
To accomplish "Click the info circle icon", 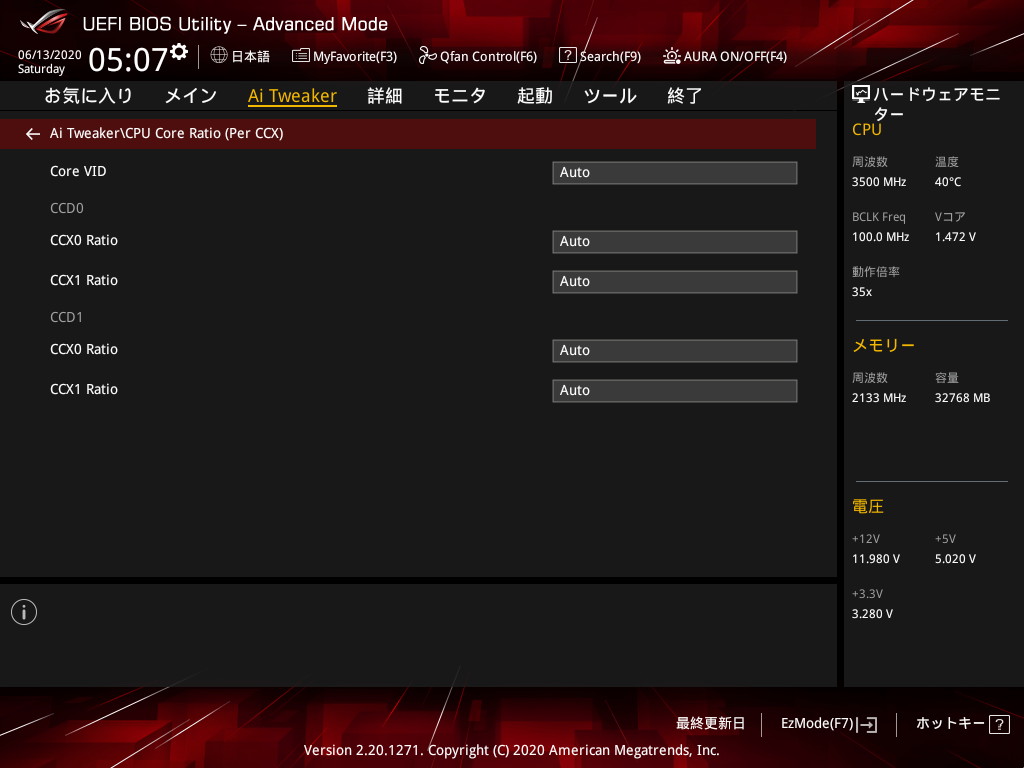I will (24, 612).
